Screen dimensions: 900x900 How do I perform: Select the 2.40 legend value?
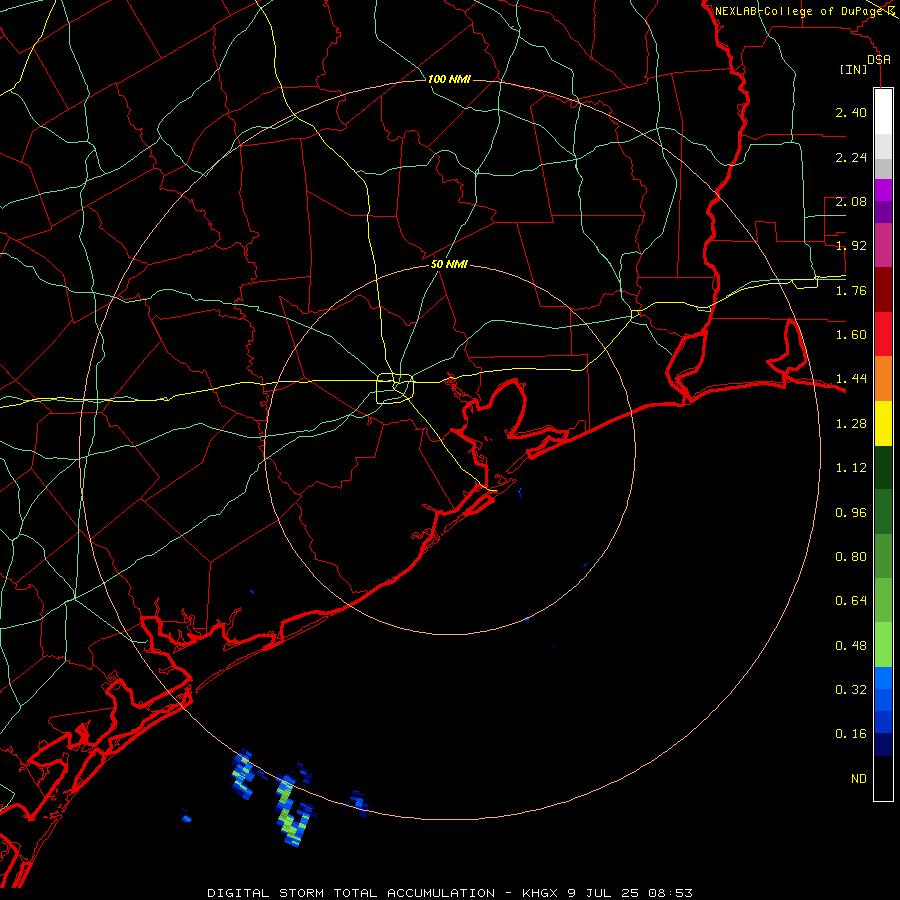851,112
